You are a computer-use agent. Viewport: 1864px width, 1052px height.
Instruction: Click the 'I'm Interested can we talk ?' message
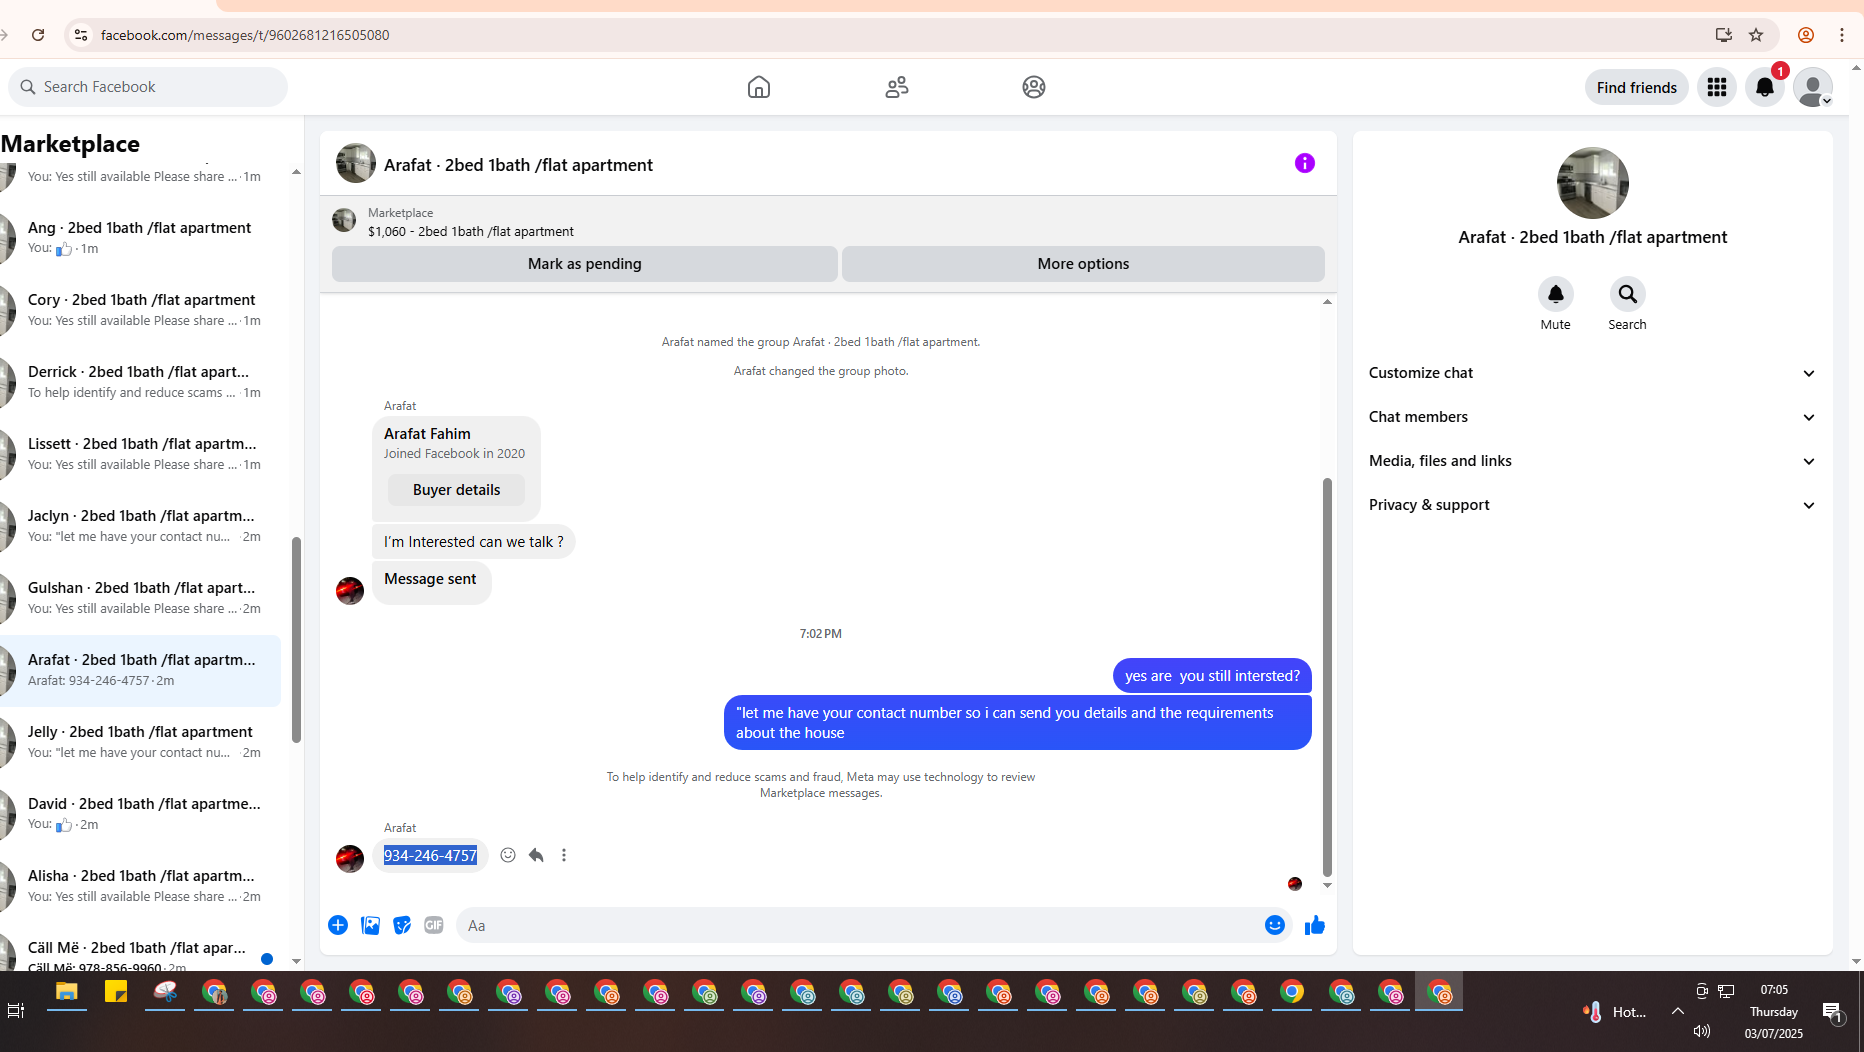[474, 542]
